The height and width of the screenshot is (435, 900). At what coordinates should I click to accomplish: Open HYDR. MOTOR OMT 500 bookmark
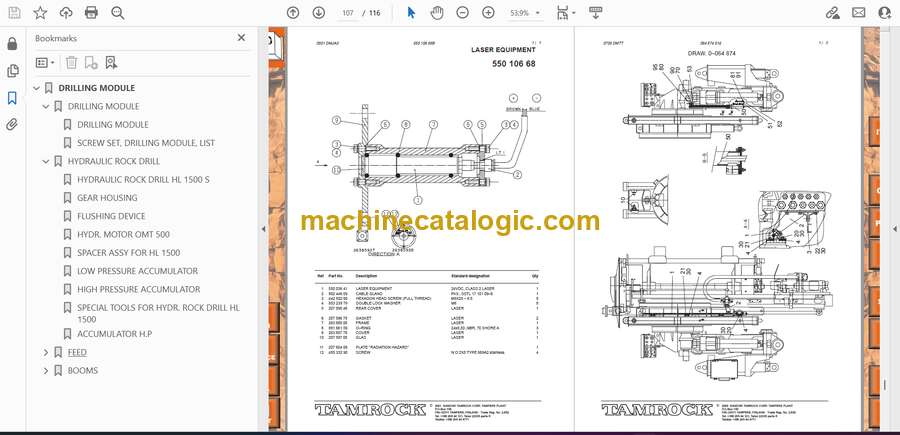[123, 235]
